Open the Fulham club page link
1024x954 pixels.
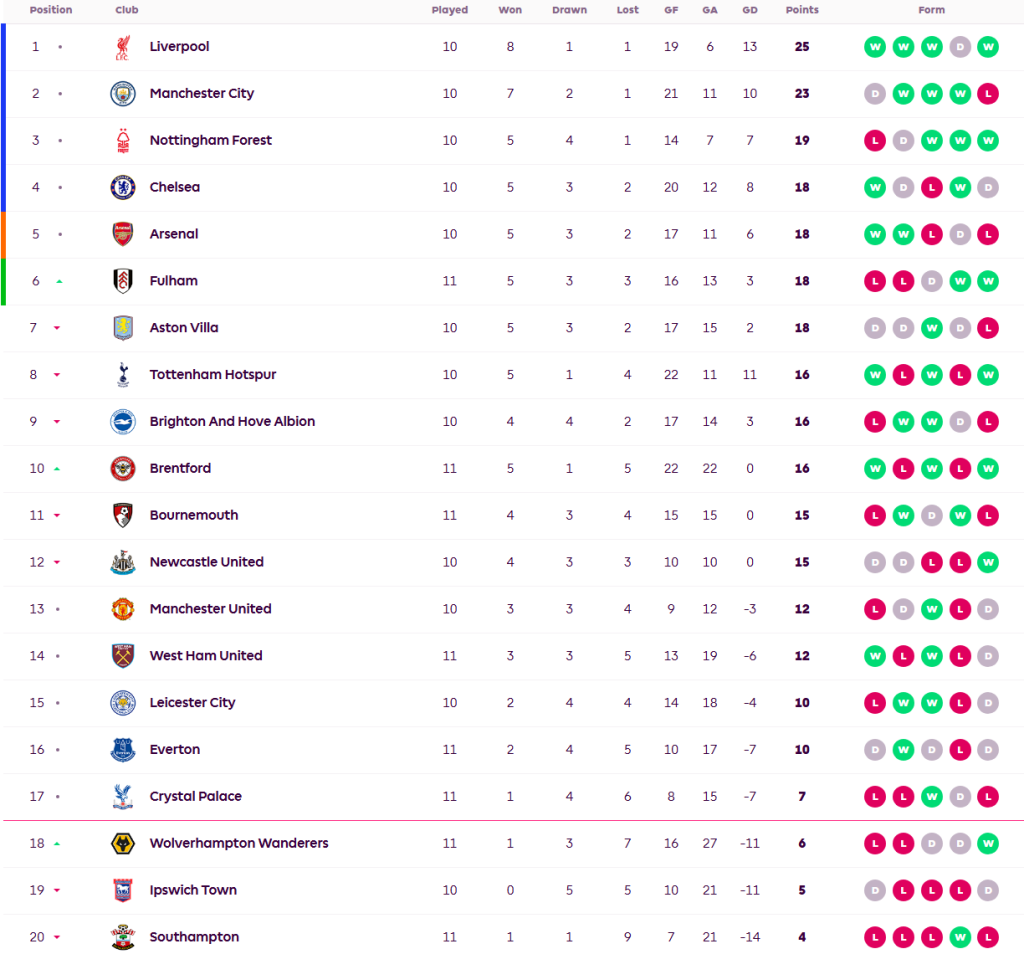[173, 281]
